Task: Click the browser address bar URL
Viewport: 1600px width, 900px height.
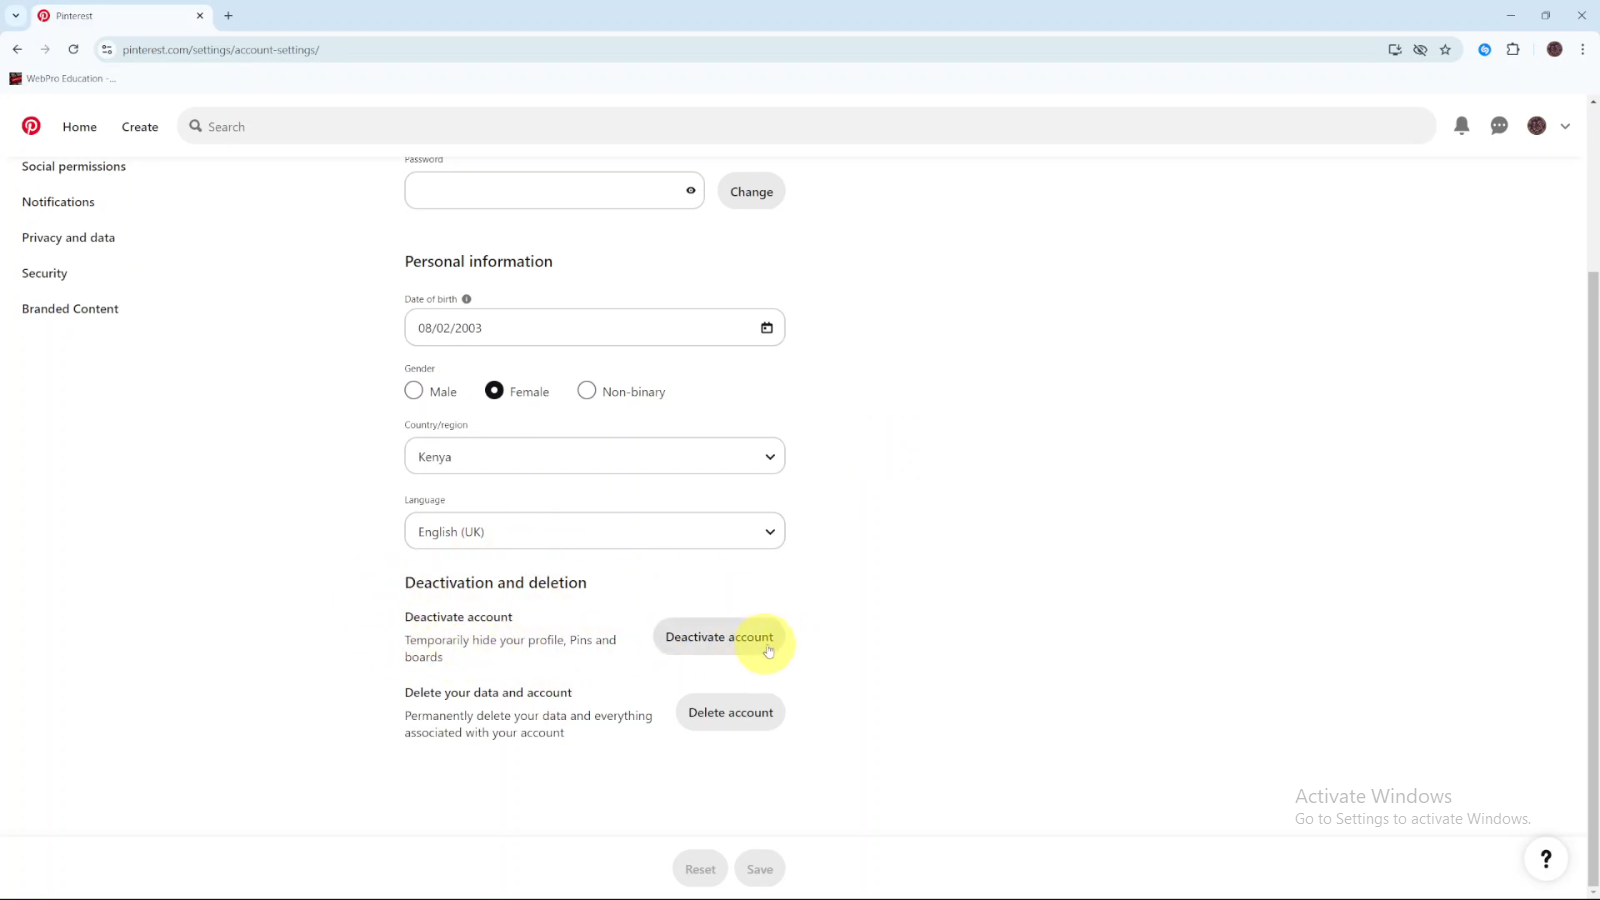Action: point(221,49)
